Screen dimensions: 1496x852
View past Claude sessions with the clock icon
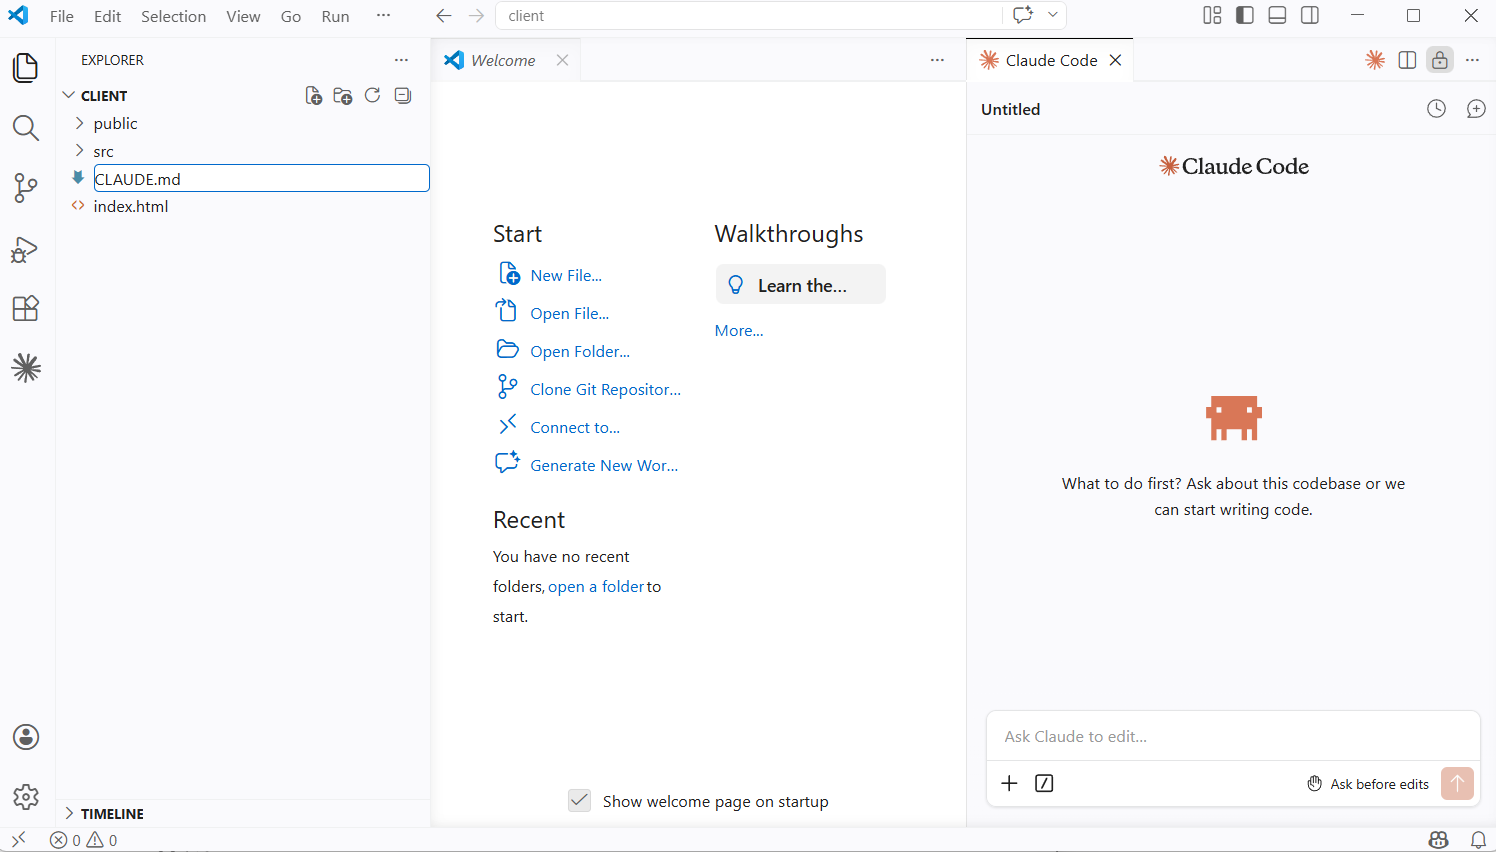click(1436, 108)
